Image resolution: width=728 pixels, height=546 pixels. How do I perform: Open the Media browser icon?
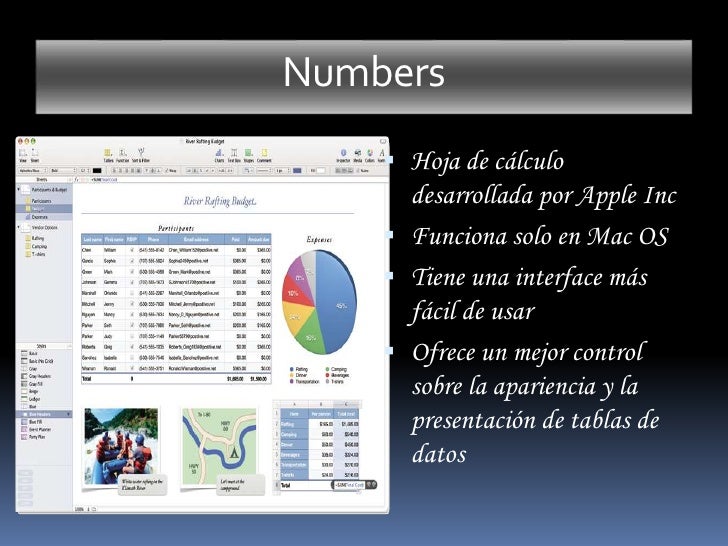(358, 155)
